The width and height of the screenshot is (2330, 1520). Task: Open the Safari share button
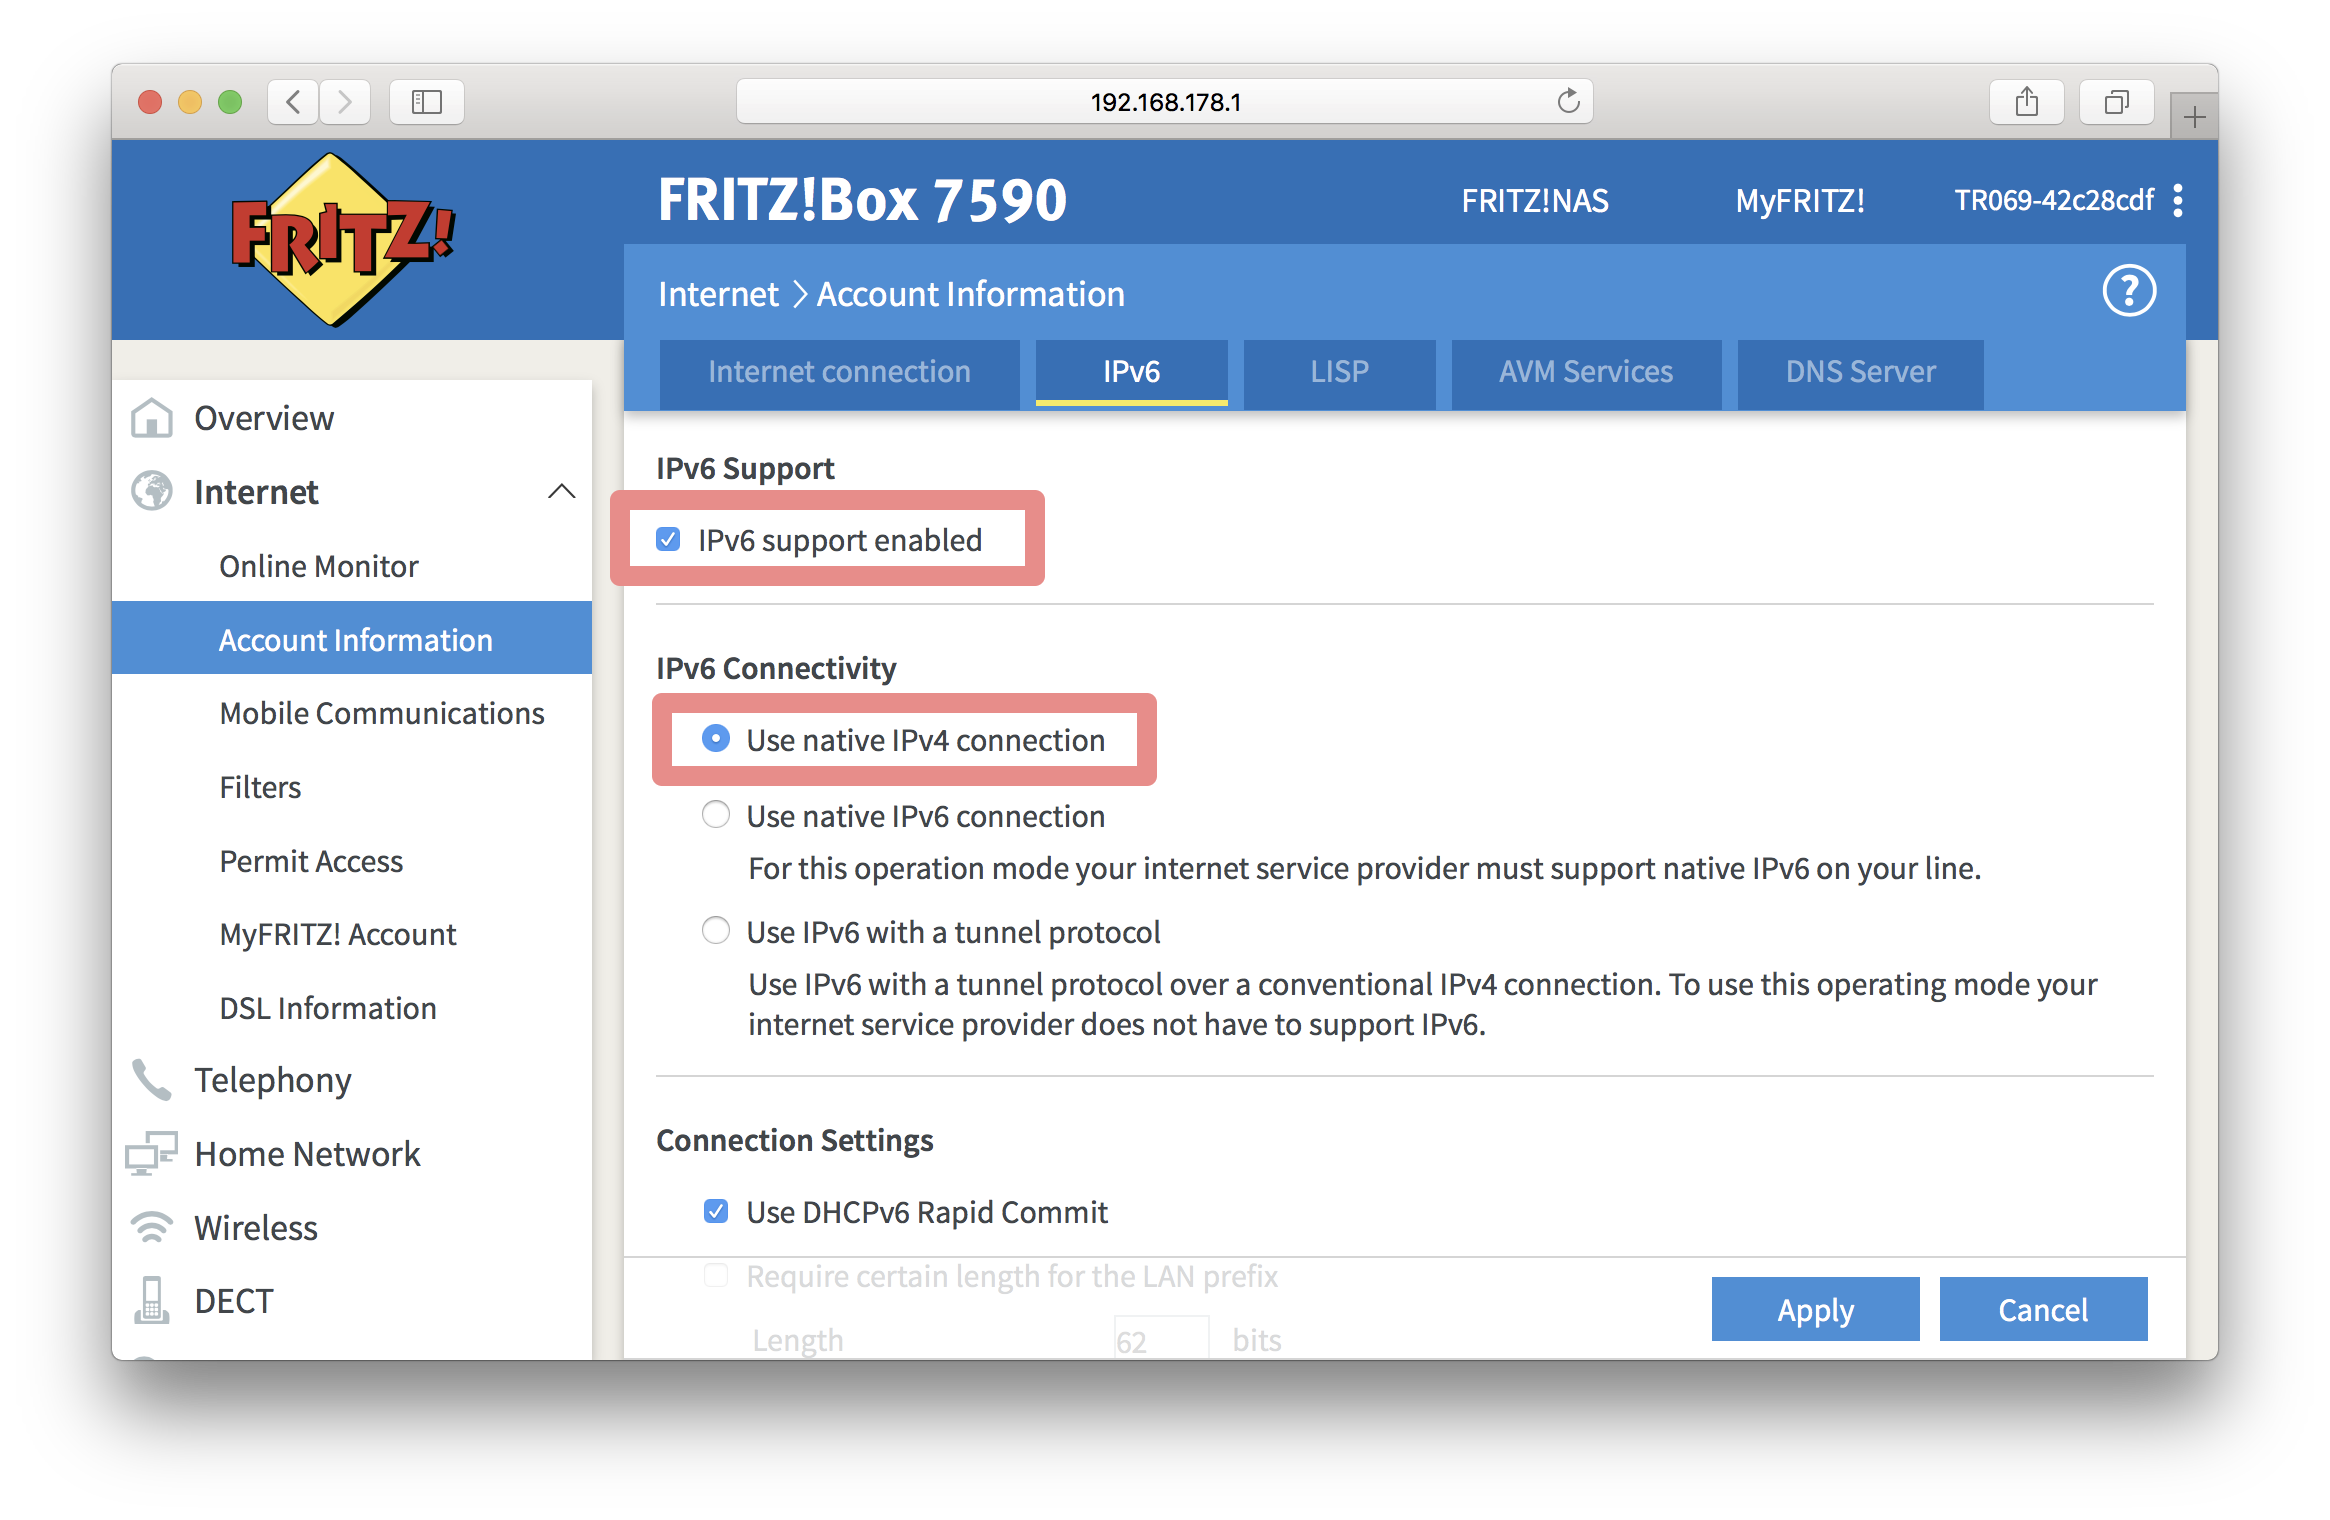point(2027,102)
